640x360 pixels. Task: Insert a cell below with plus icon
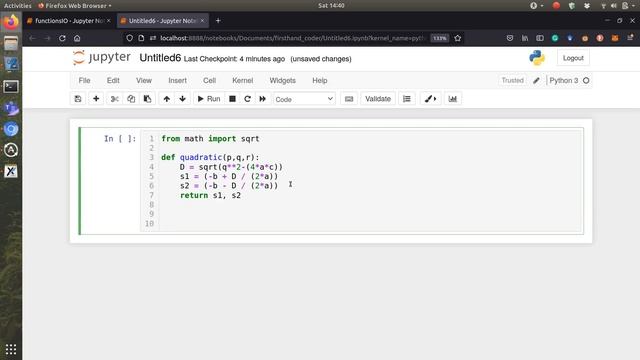[x=96, y=99]
